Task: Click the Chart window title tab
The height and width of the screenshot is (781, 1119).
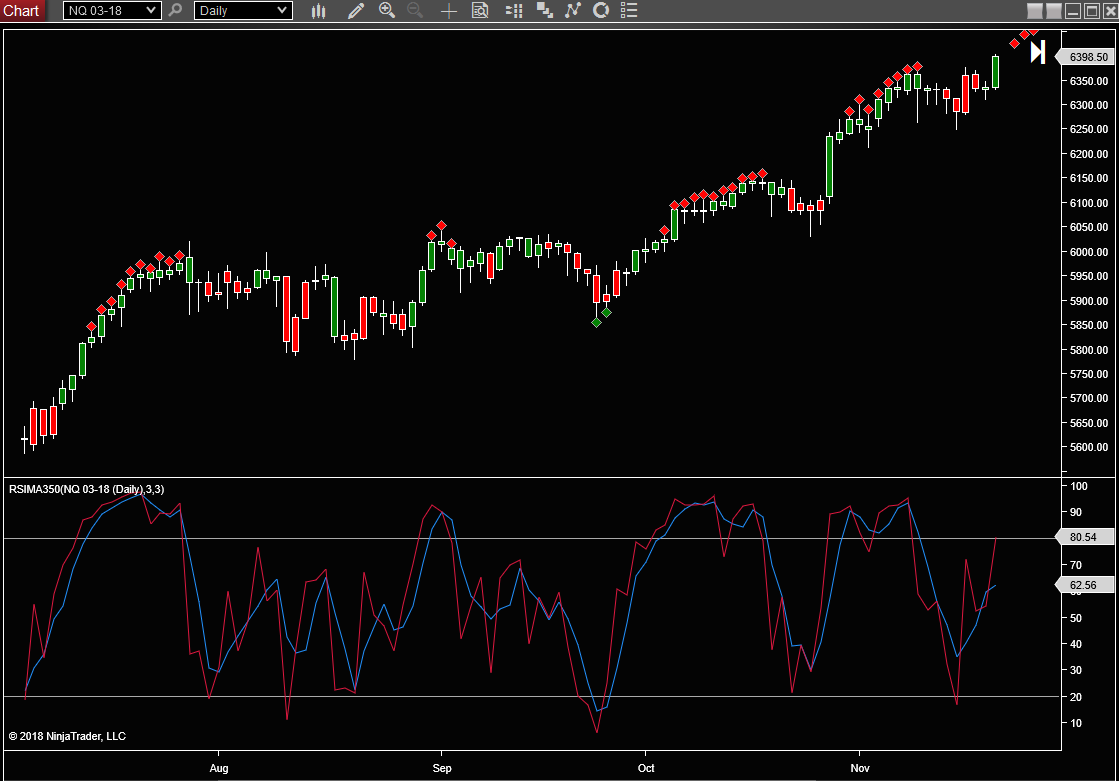Action: 22,11
